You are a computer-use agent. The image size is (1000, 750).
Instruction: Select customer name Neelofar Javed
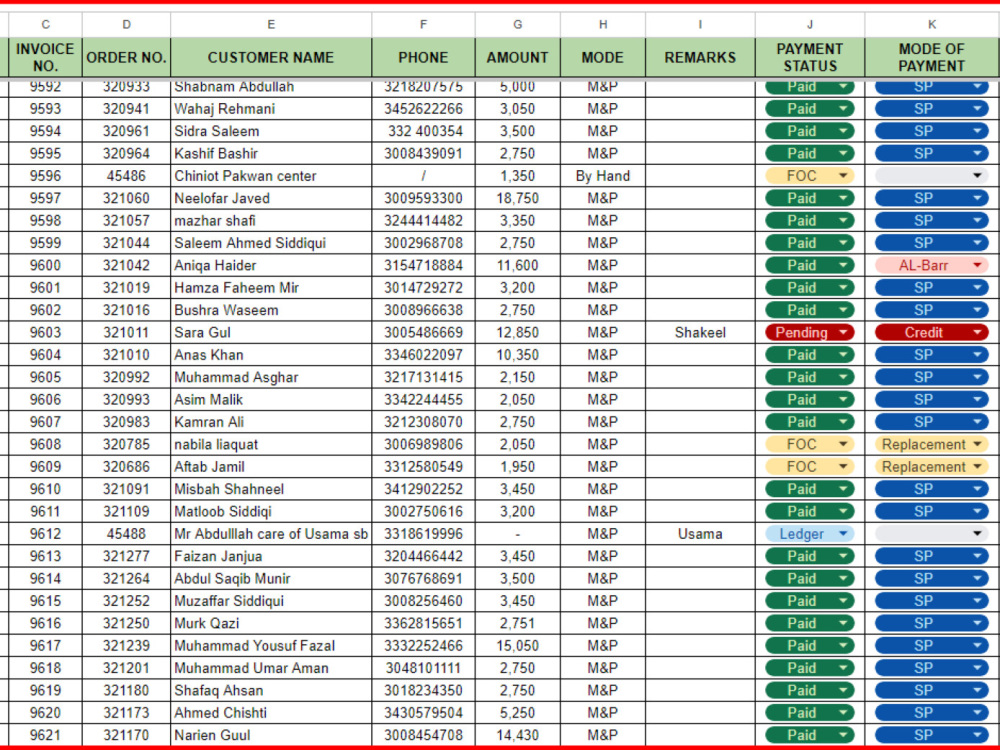click(x=271, y=198)
